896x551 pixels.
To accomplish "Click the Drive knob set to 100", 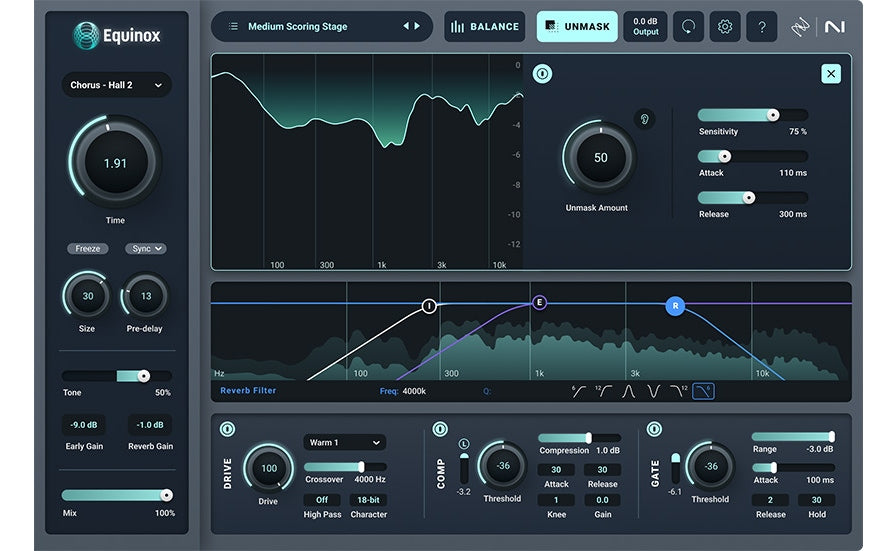I will tap(269, 468).
